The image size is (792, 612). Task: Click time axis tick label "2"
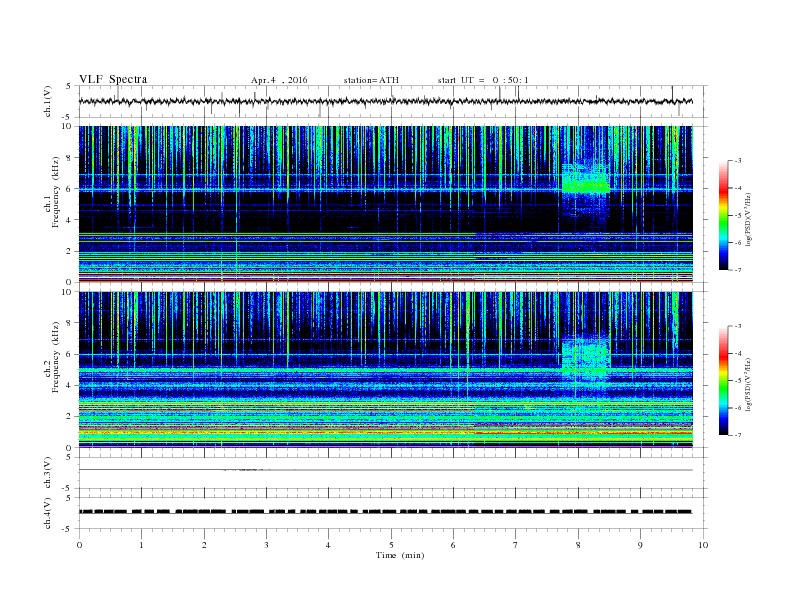(204, 545)
